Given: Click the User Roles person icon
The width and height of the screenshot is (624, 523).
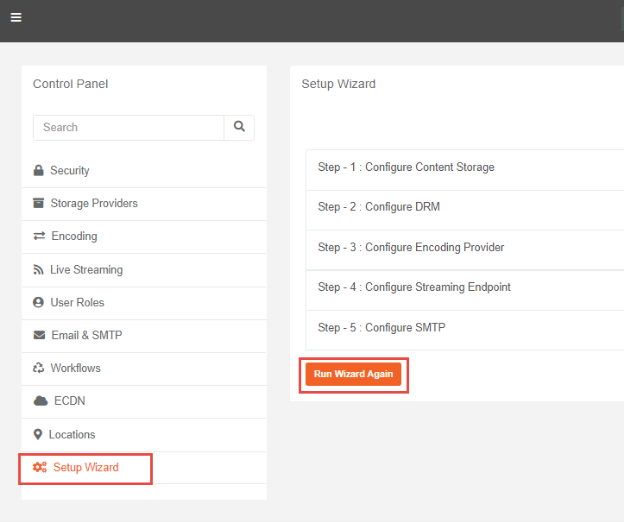Looking at the screenshot, I should pos(39,303).
